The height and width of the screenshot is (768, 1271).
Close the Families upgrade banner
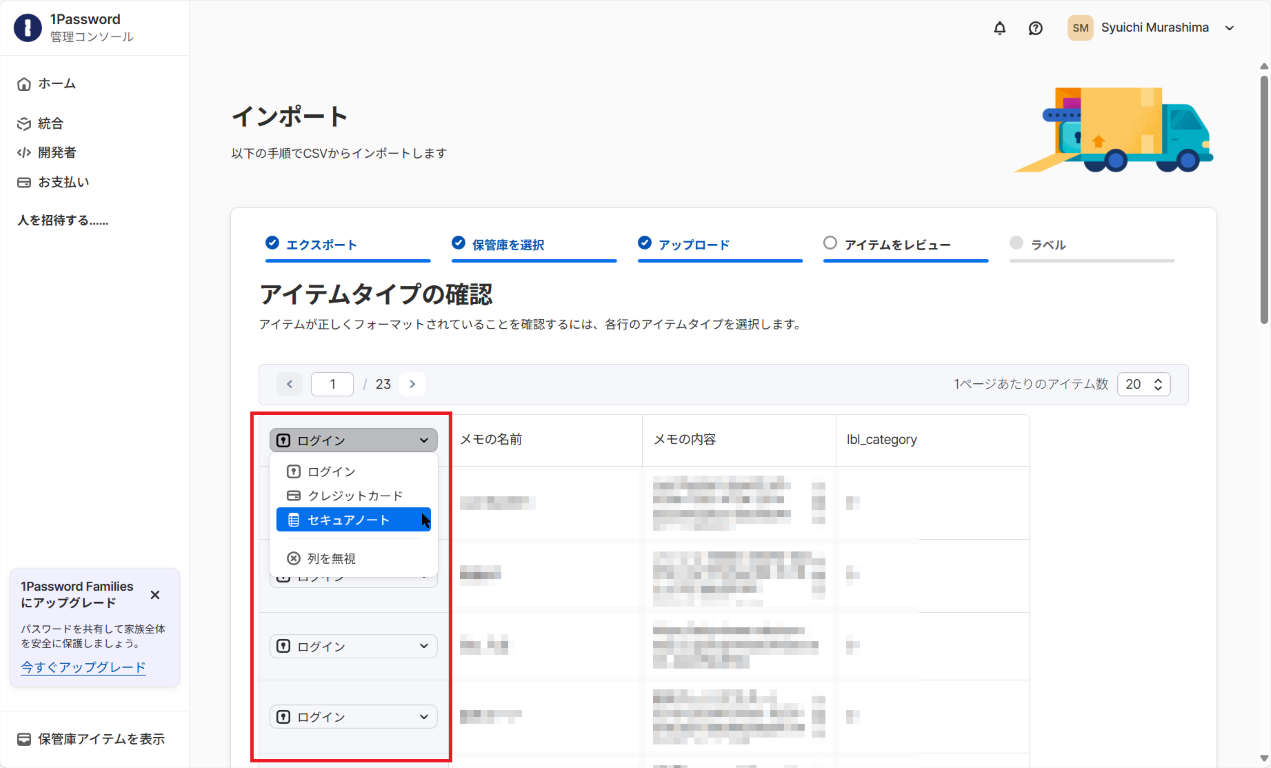tap(155, 595)
